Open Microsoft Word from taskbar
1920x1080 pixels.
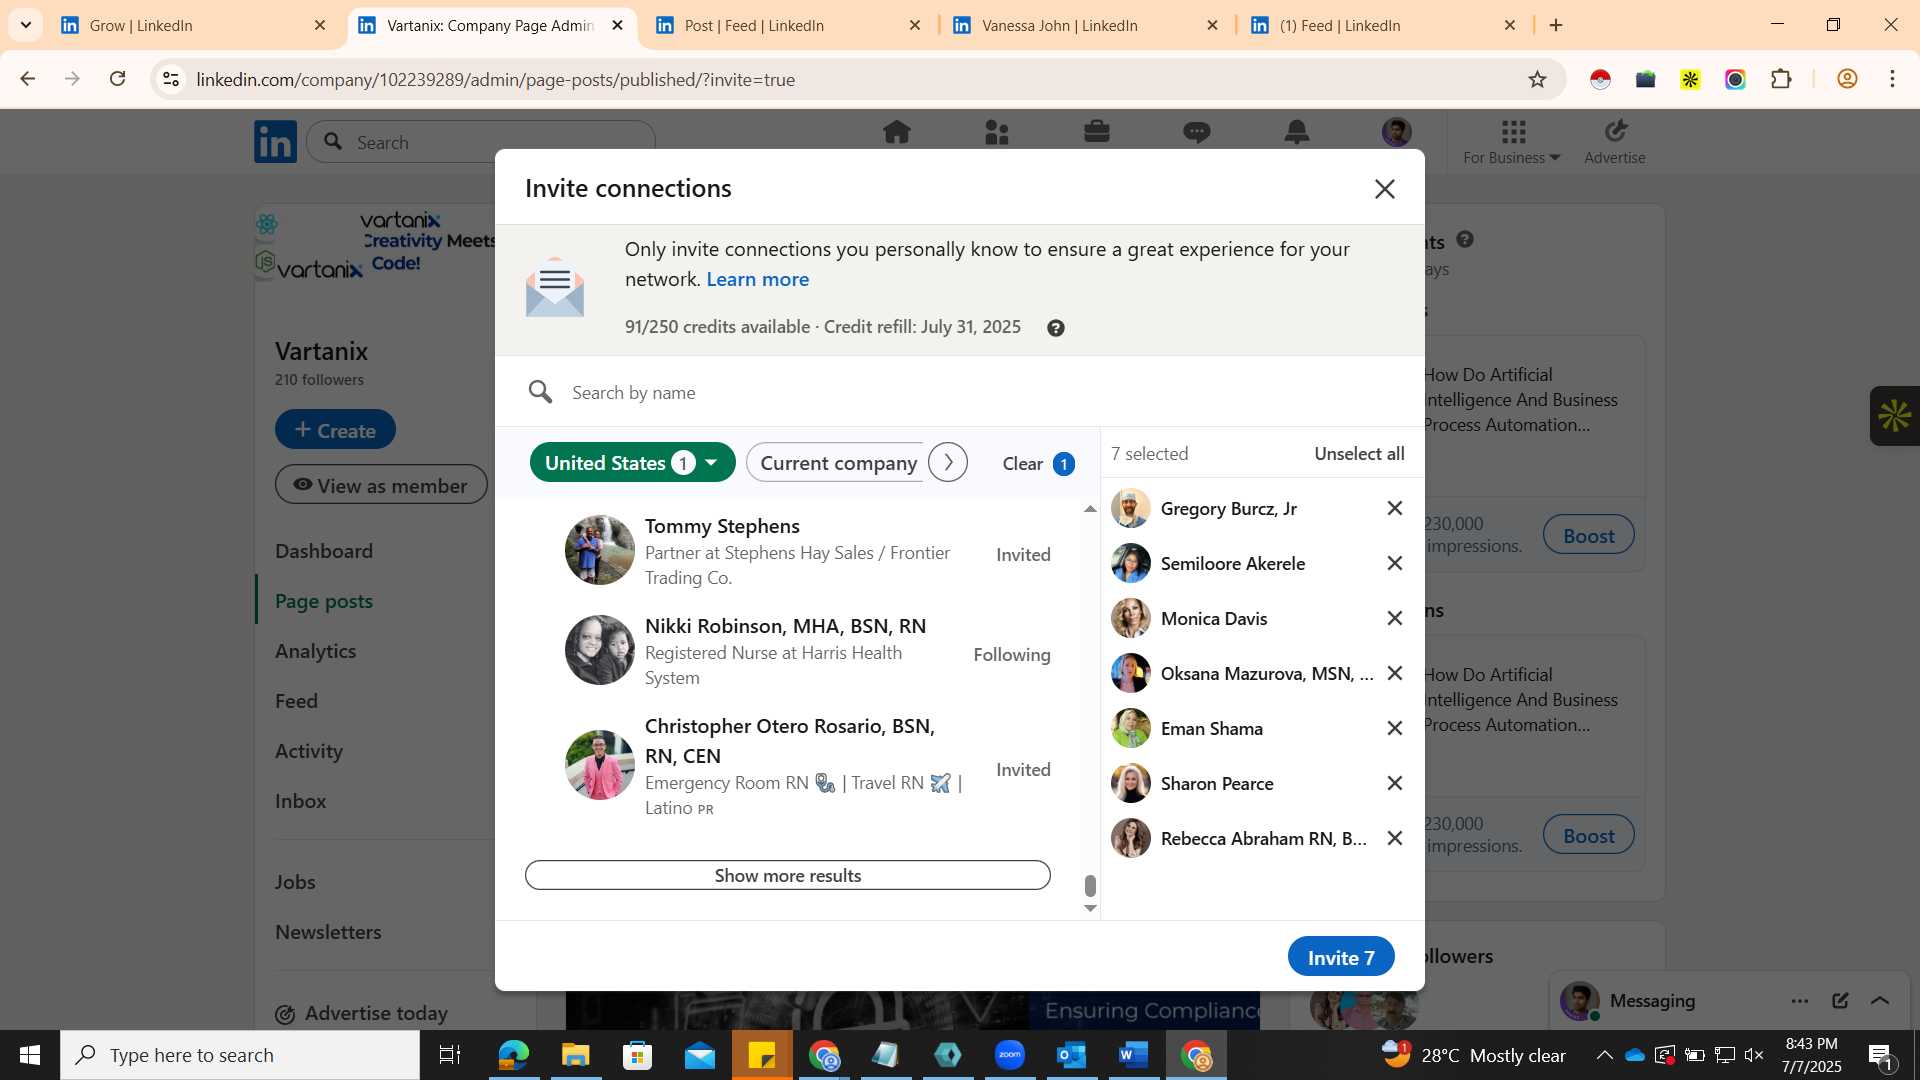[1133, 1055]
